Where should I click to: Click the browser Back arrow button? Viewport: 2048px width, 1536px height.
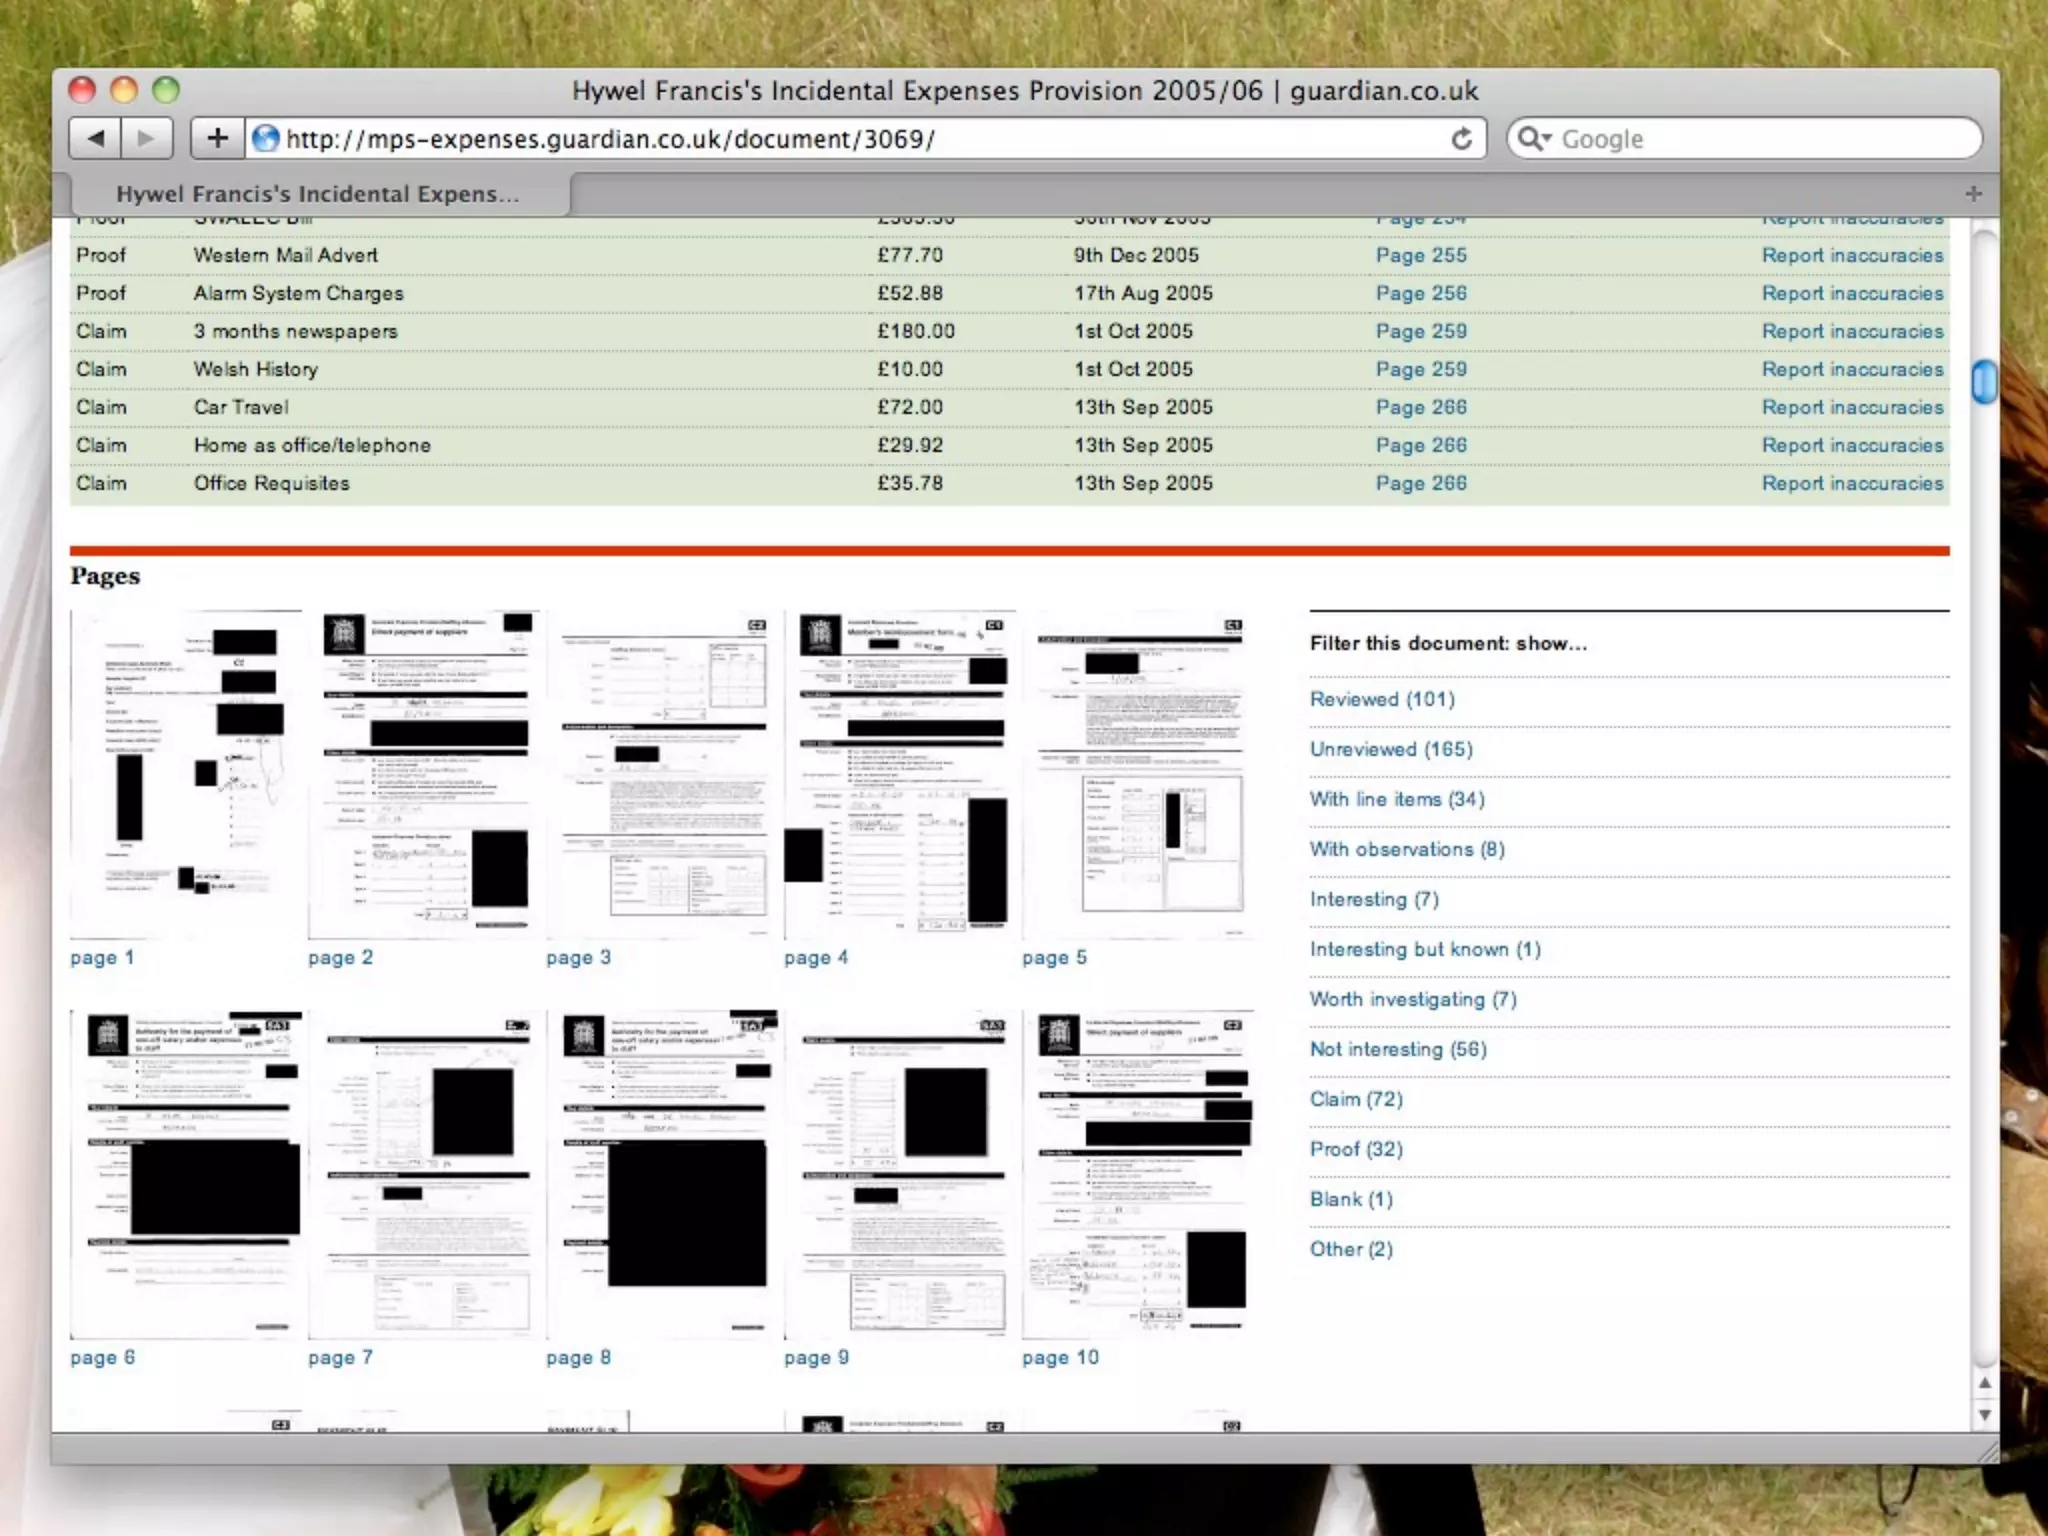(x=96, y=138)
